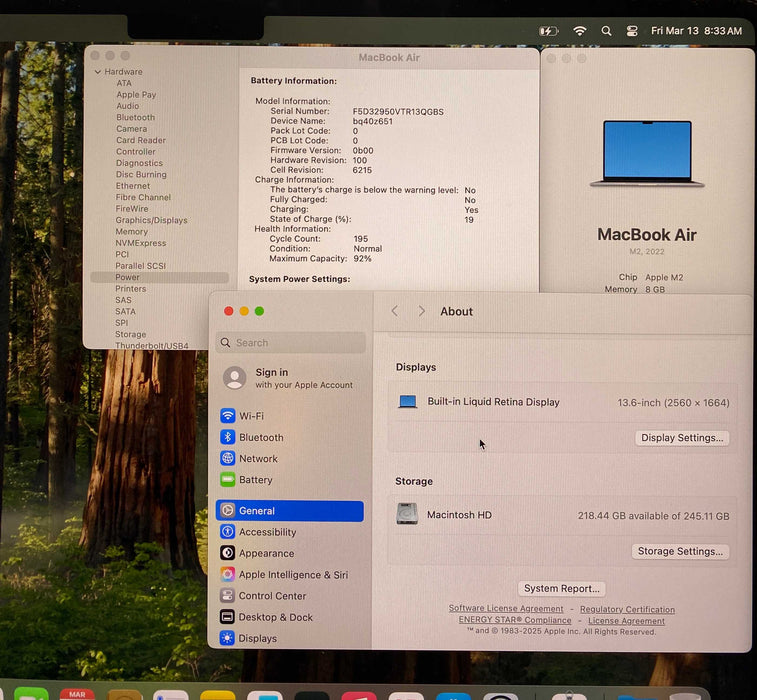Select NVMExpress in System Report sidebar
The height and width of the screenshot is (700, 757).
click(x=140, y=243)
